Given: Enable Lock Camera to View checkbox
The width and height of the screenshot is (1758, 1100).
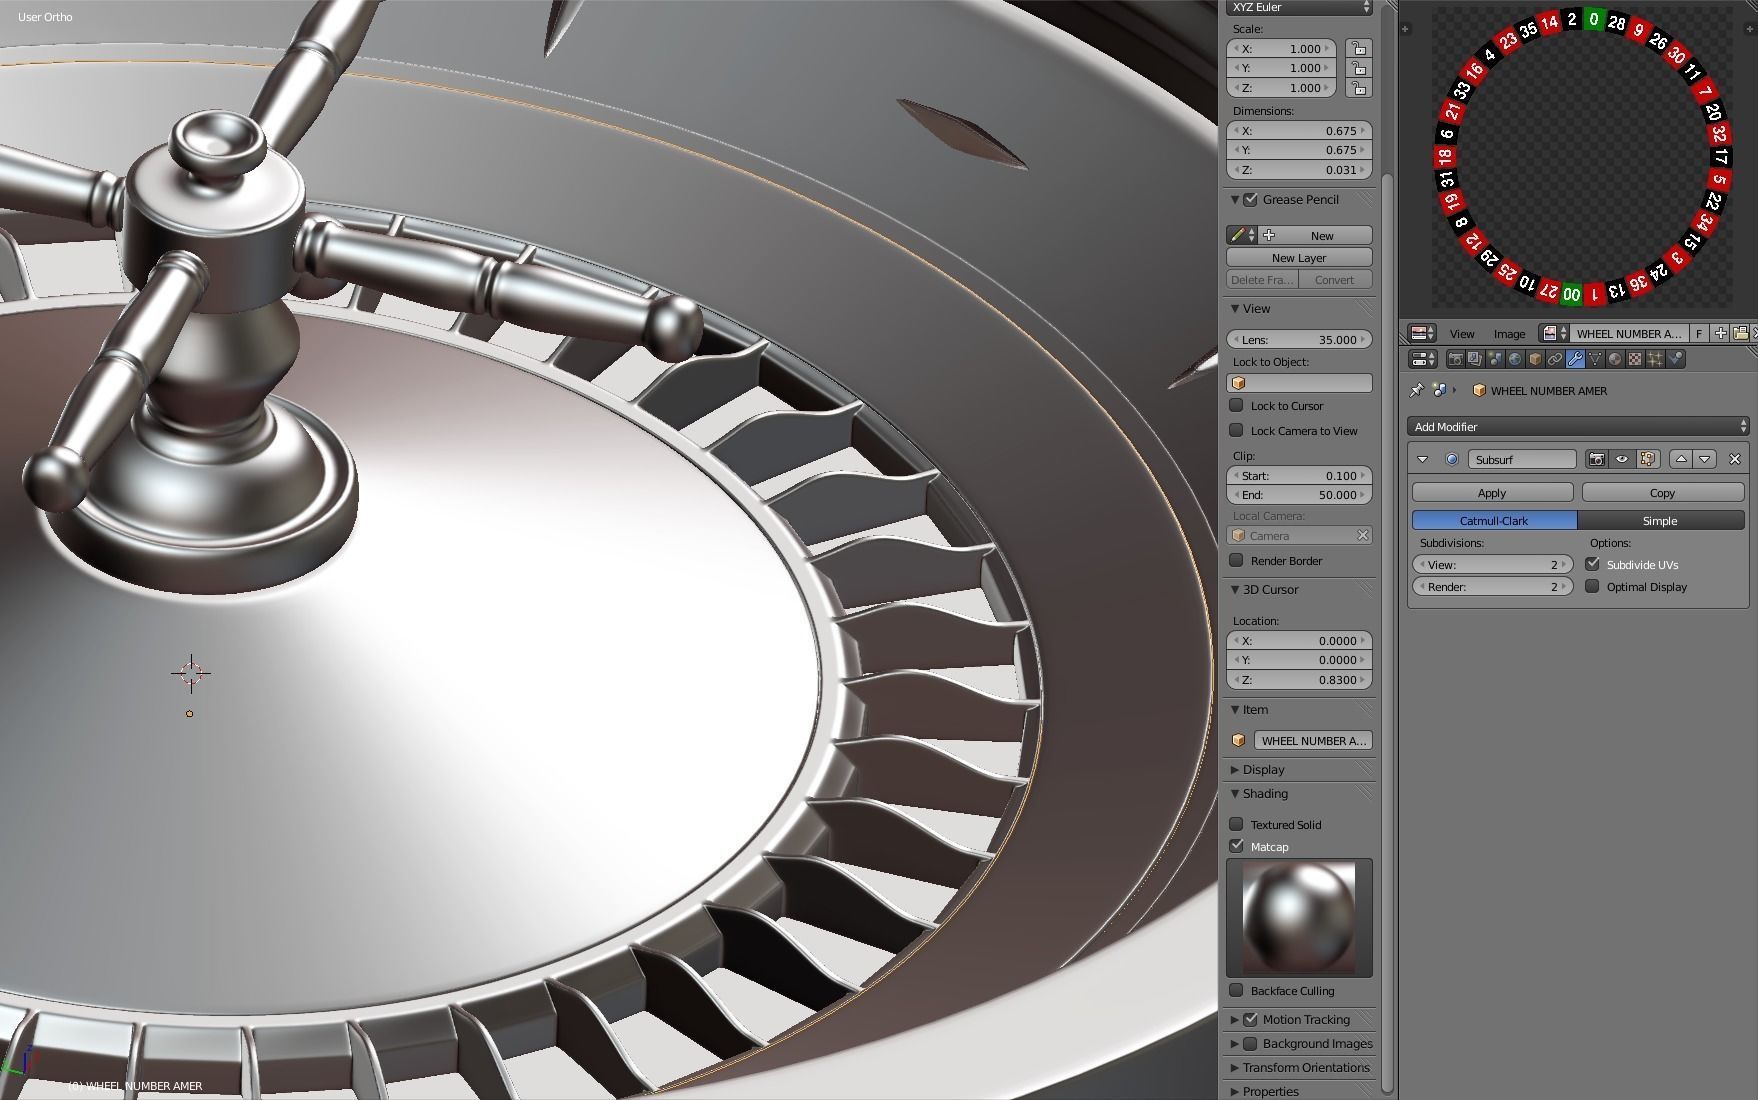Looking at the screenshot, I should 1236,430.
